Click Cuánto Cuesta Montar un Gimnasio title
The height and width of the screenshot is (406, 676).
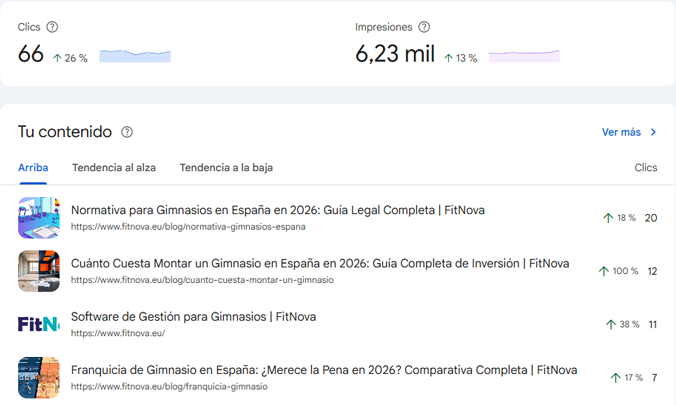(x=320, y=263)
